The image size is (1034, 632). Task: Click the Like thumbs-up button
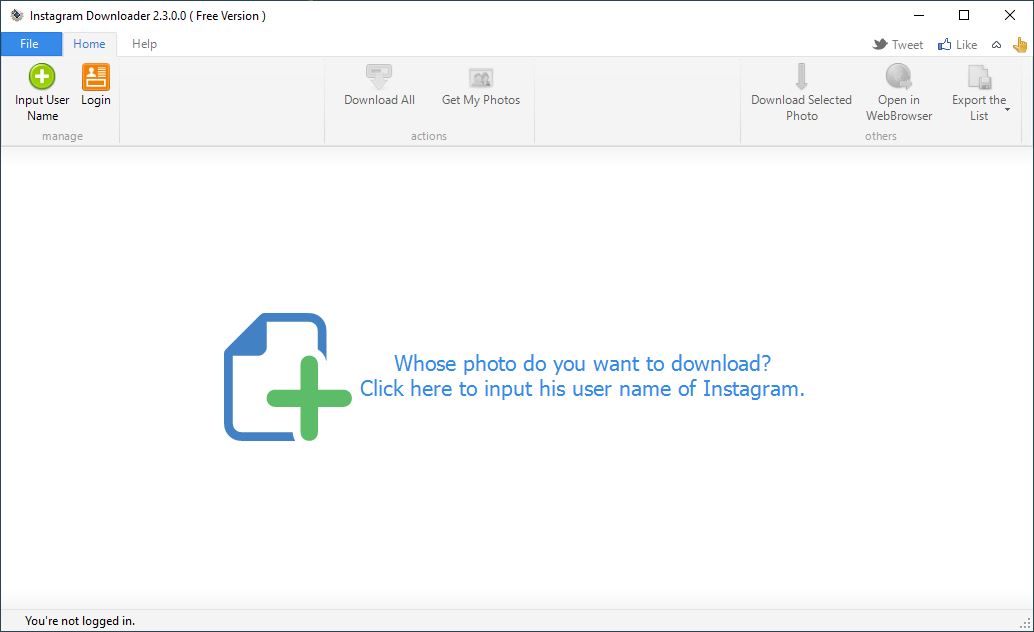click(958, 44)
